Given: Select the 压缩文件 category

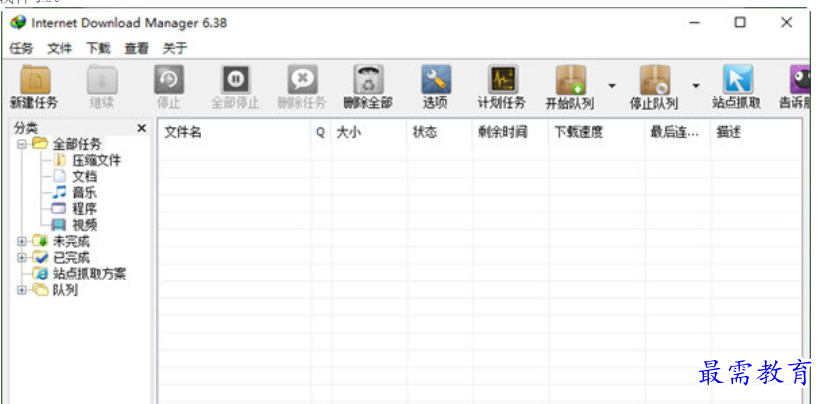Looking at the screenshot, I should point(96,160).
